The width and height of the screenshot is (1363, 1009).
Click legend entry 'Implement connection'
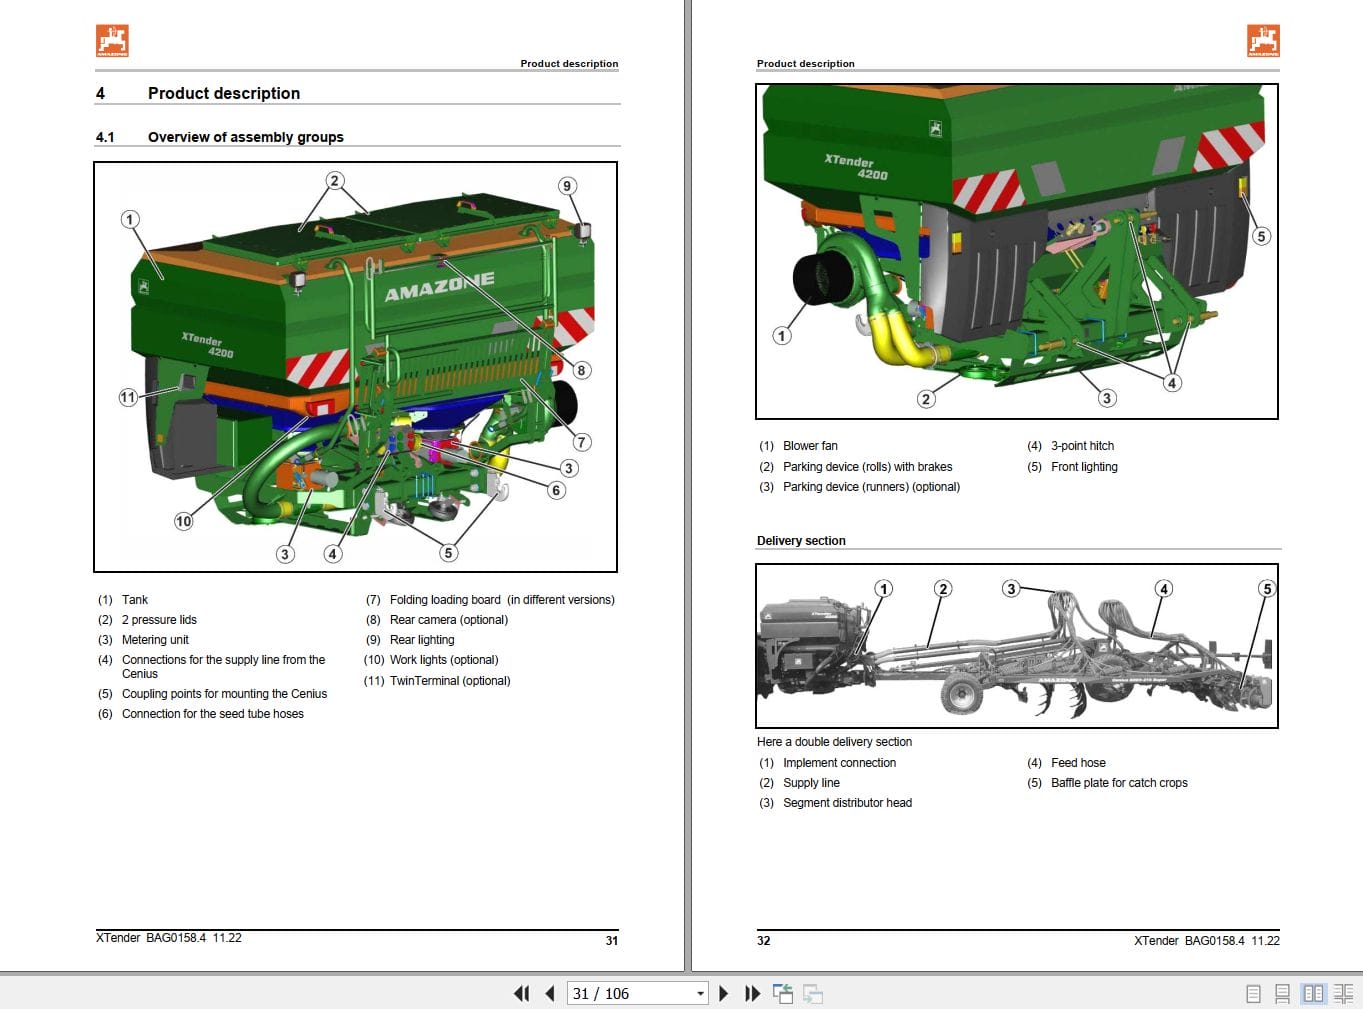click(839, 763)
